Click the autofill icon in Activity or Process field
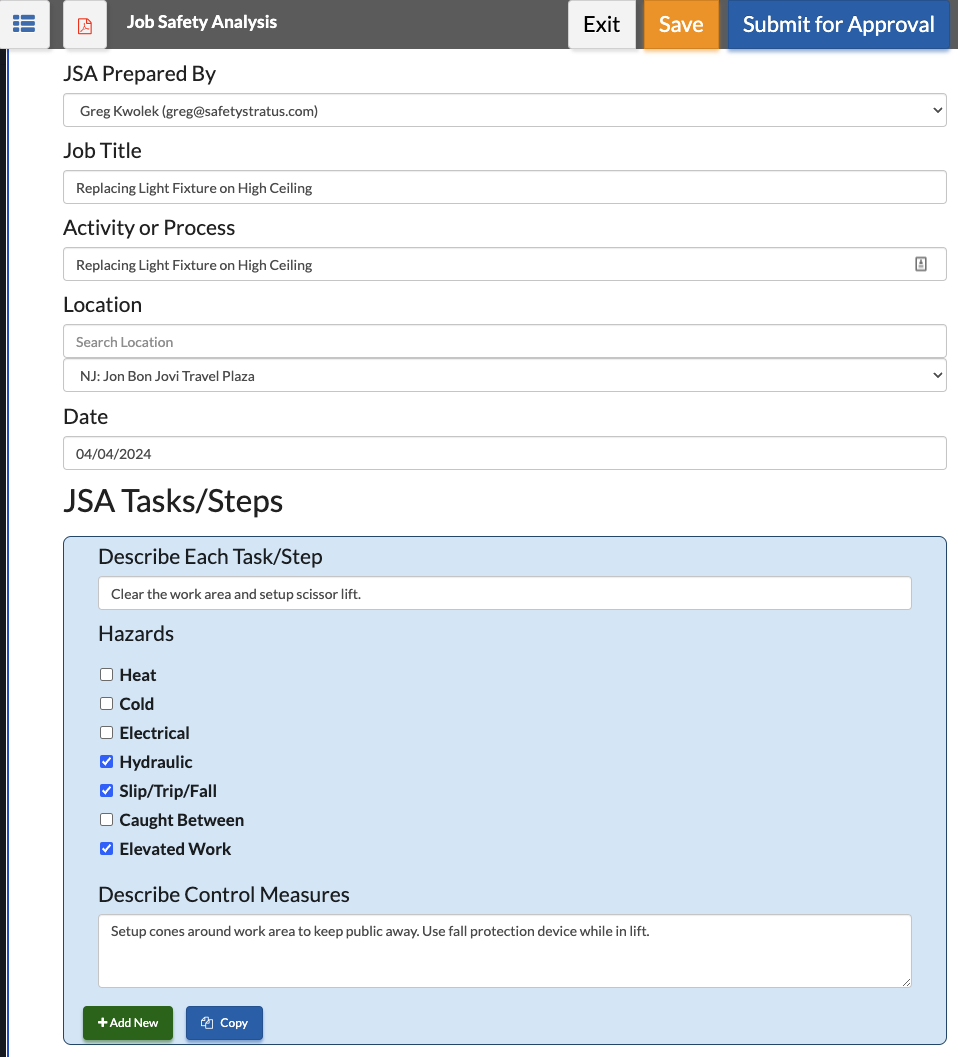This screenshot has width=958, height=1057. pos(921,264)
